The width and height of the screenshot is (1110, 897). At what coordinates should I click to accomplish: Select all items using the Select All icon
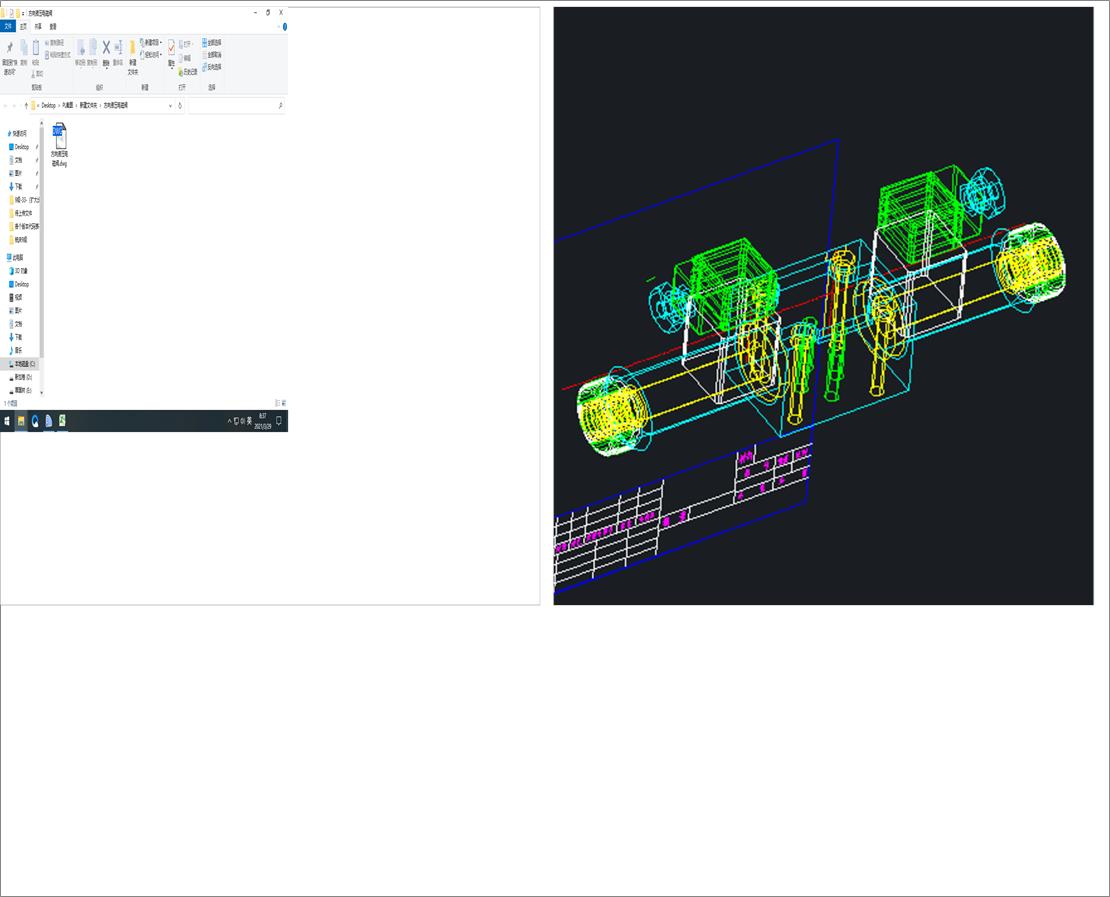click(x=209, y=44)
